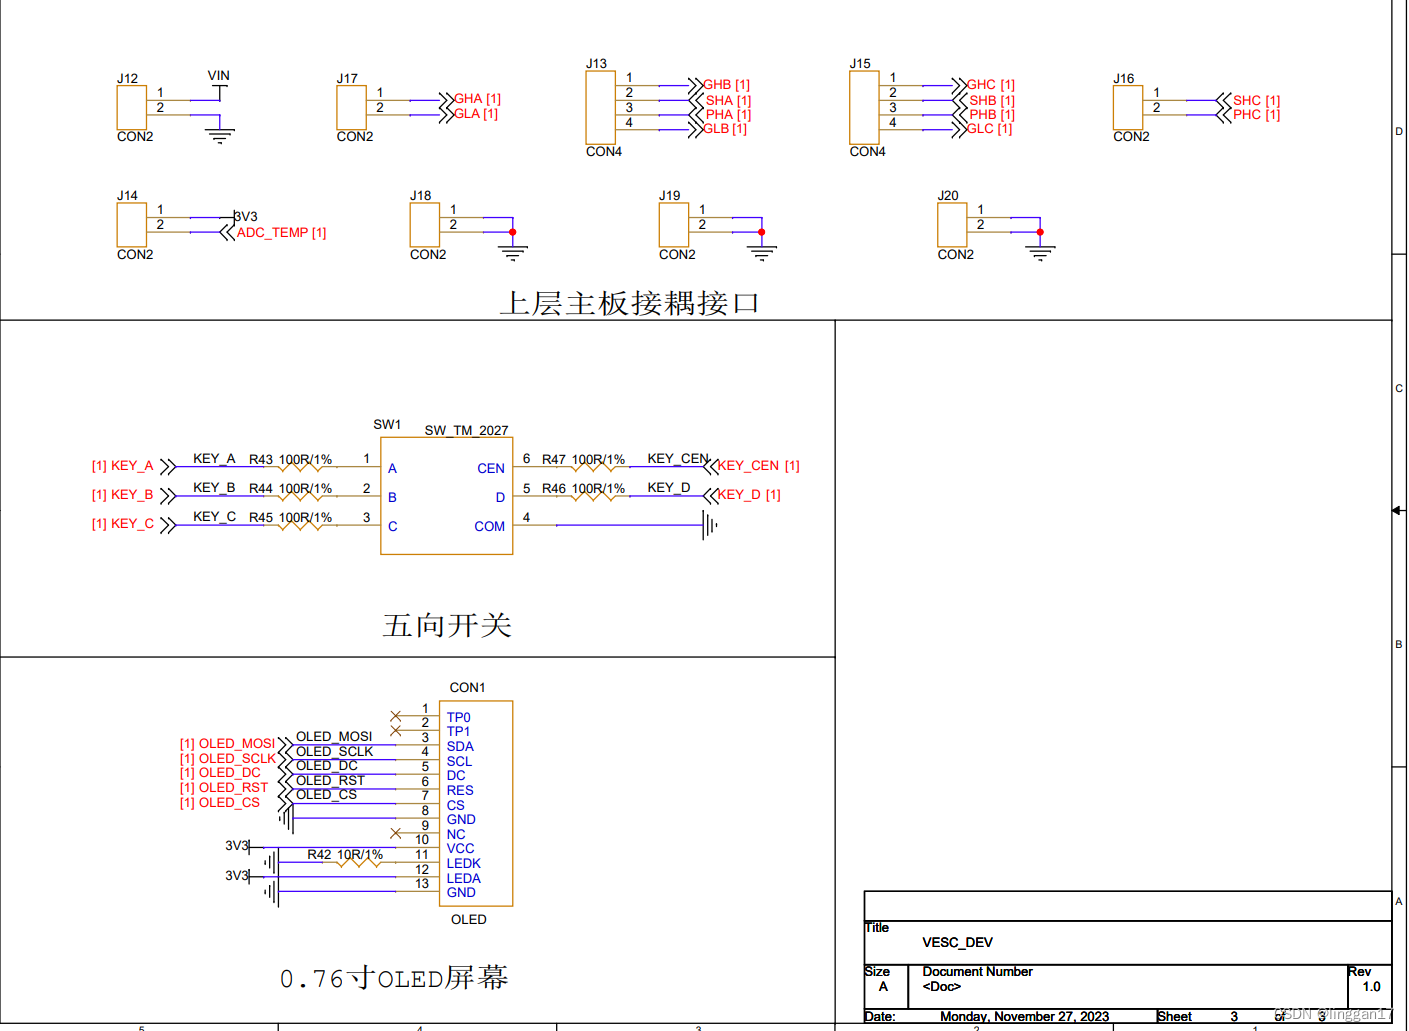
Task: Click the PHA [1] net label
Action: pyautogui.click(x=728, y=115)
